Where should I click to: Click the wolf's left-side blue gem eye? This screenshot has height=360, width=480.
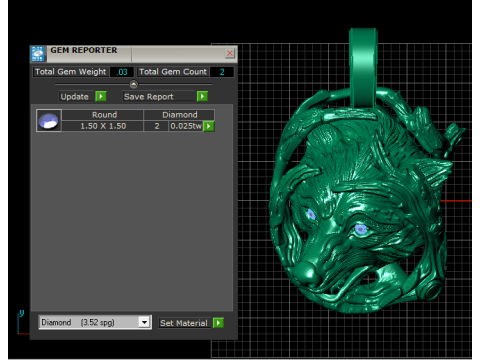coord(311,214)
